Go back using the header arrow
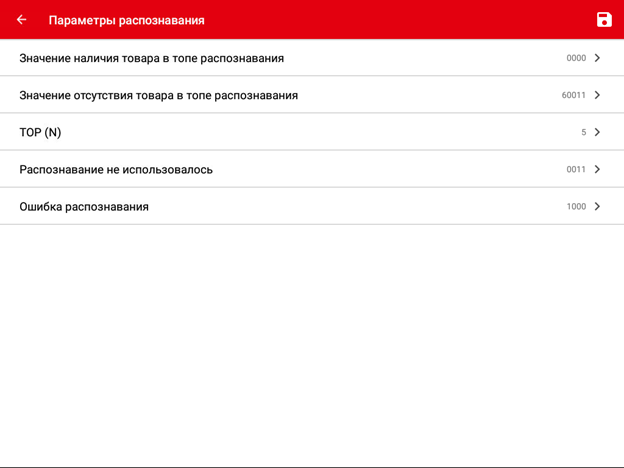 point(22,20)
